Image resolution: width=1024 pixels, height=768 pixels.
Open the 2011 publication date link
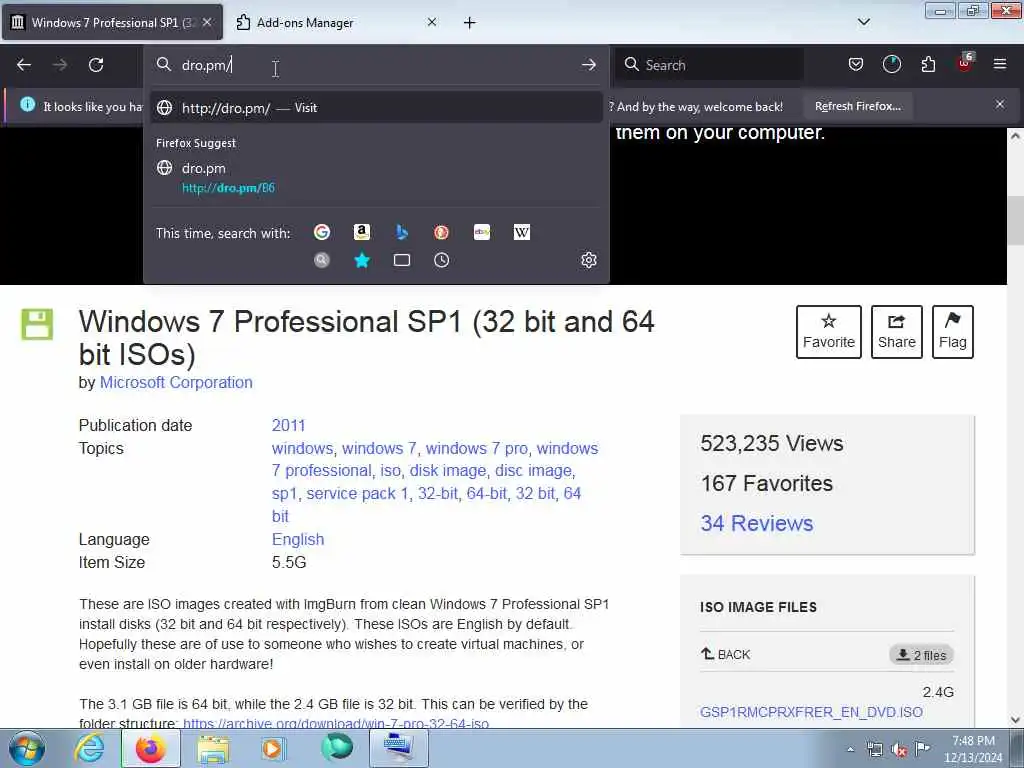tap(288, 426)
